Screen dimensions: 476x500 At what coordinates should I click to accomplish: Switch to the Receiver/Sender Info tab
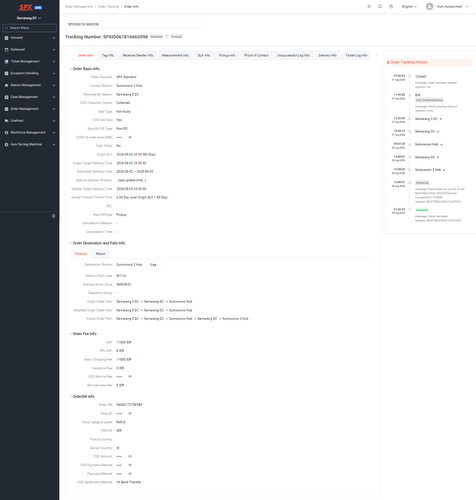tap(138, 55)
